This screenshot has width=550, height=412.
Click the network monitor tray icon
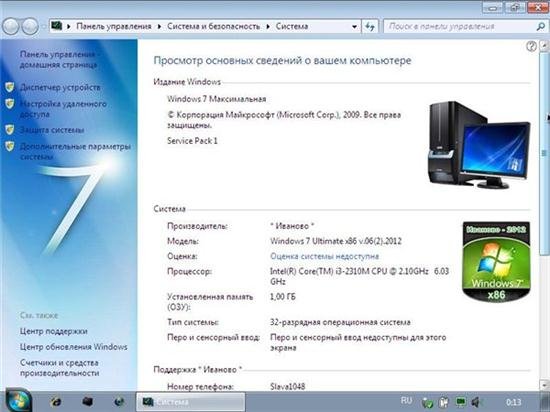tap(461, 402)
